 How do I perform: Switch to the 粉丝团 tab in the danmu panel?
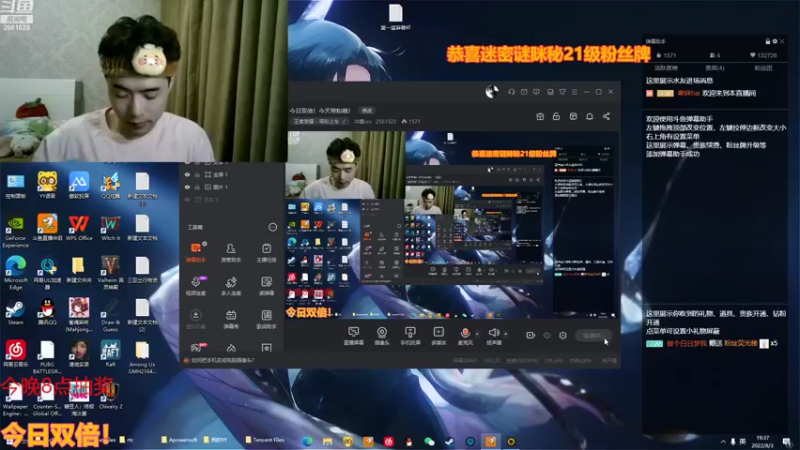[763, 68]
